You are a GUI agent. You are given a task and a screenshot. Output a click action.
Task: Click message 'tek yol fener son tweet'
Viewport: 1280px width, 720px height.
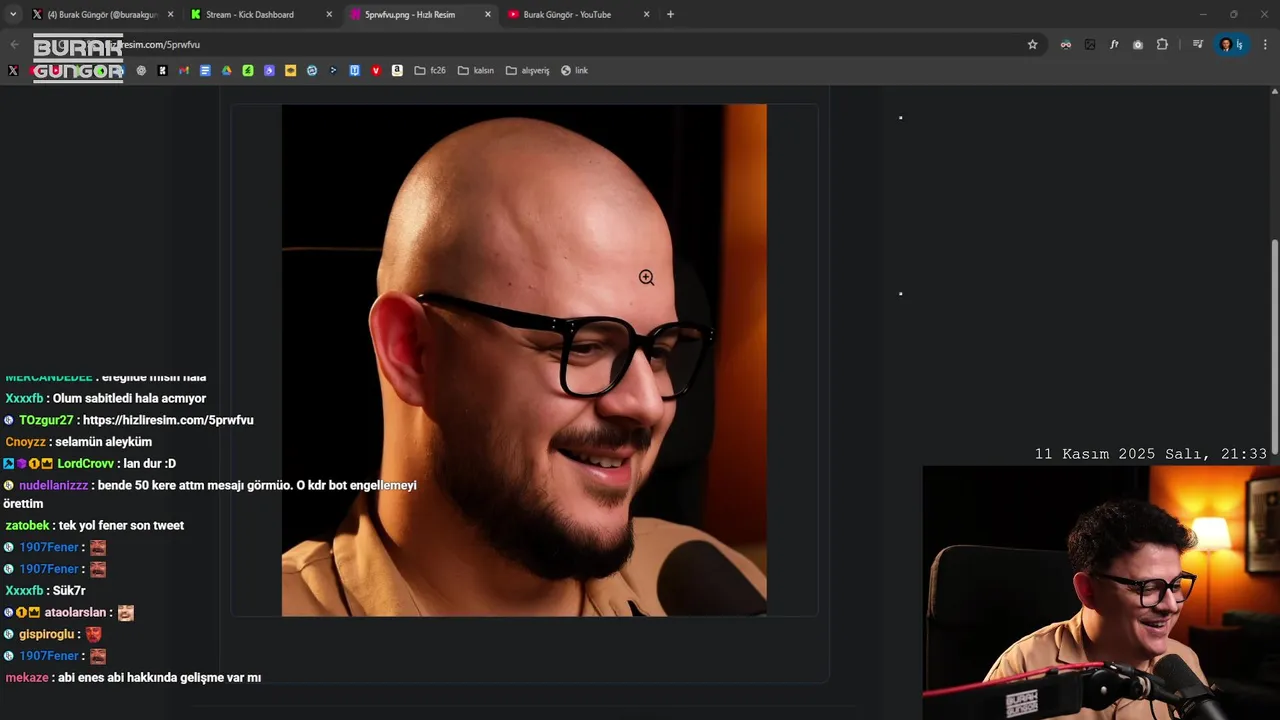(121, 525)
